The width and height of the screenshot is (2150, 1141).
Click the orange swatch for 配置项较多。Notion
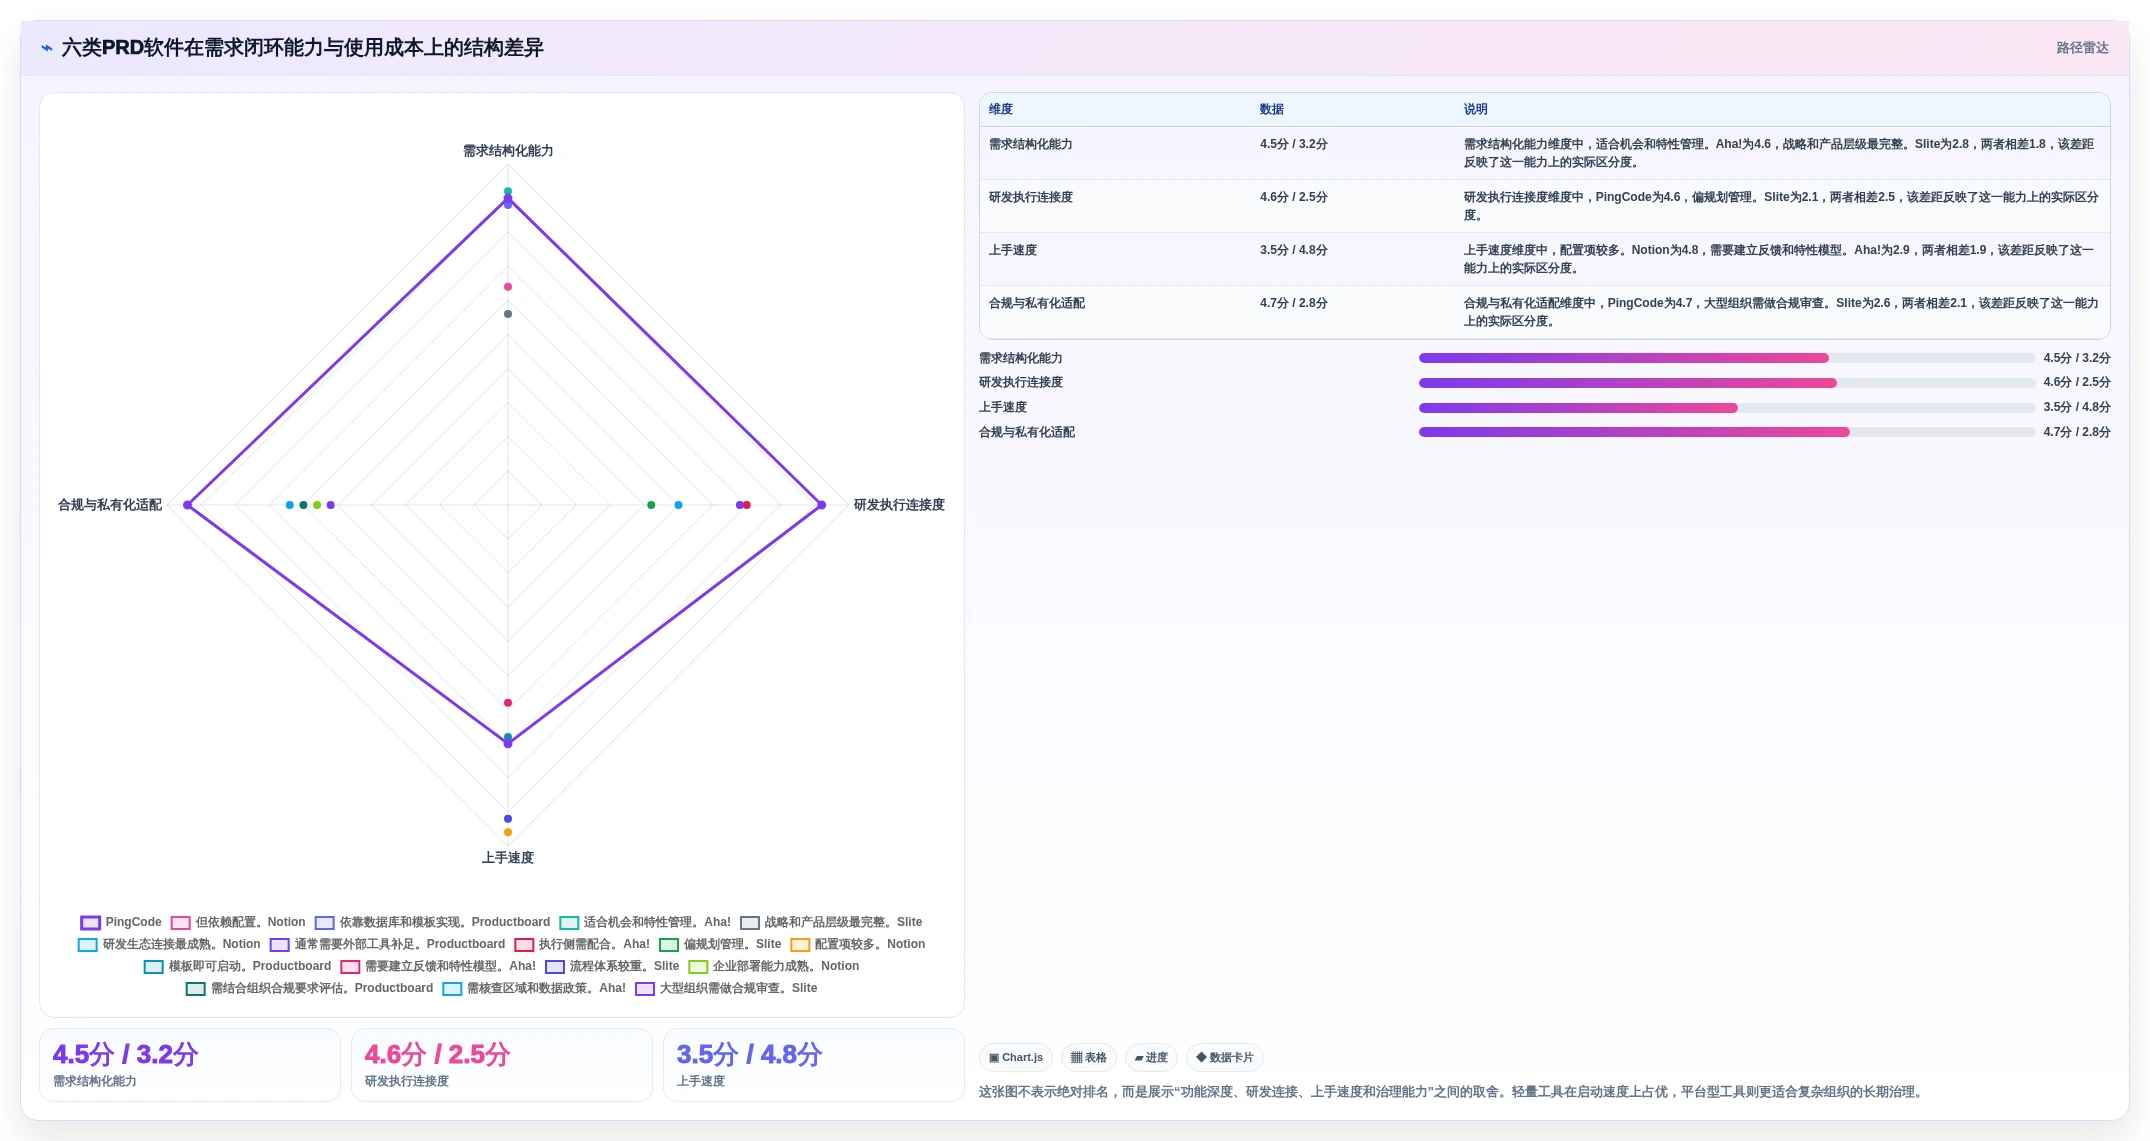coord(800,945)
